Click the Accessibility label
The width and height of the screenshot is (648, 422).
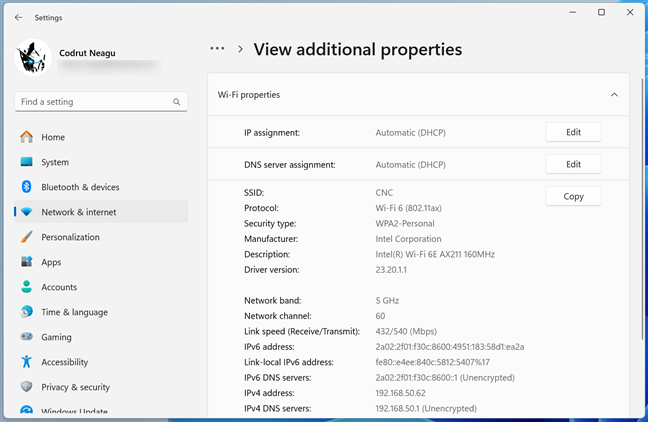(x=64, y=362)
